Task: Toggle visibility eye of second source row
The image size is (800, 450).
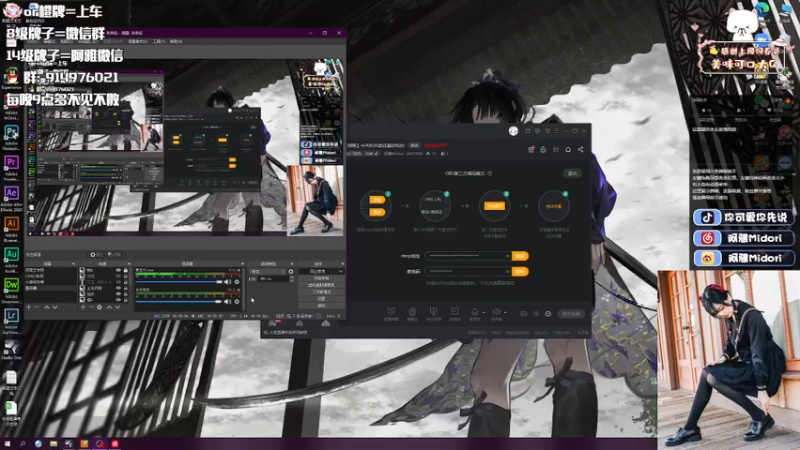Action: coord(118,276)
